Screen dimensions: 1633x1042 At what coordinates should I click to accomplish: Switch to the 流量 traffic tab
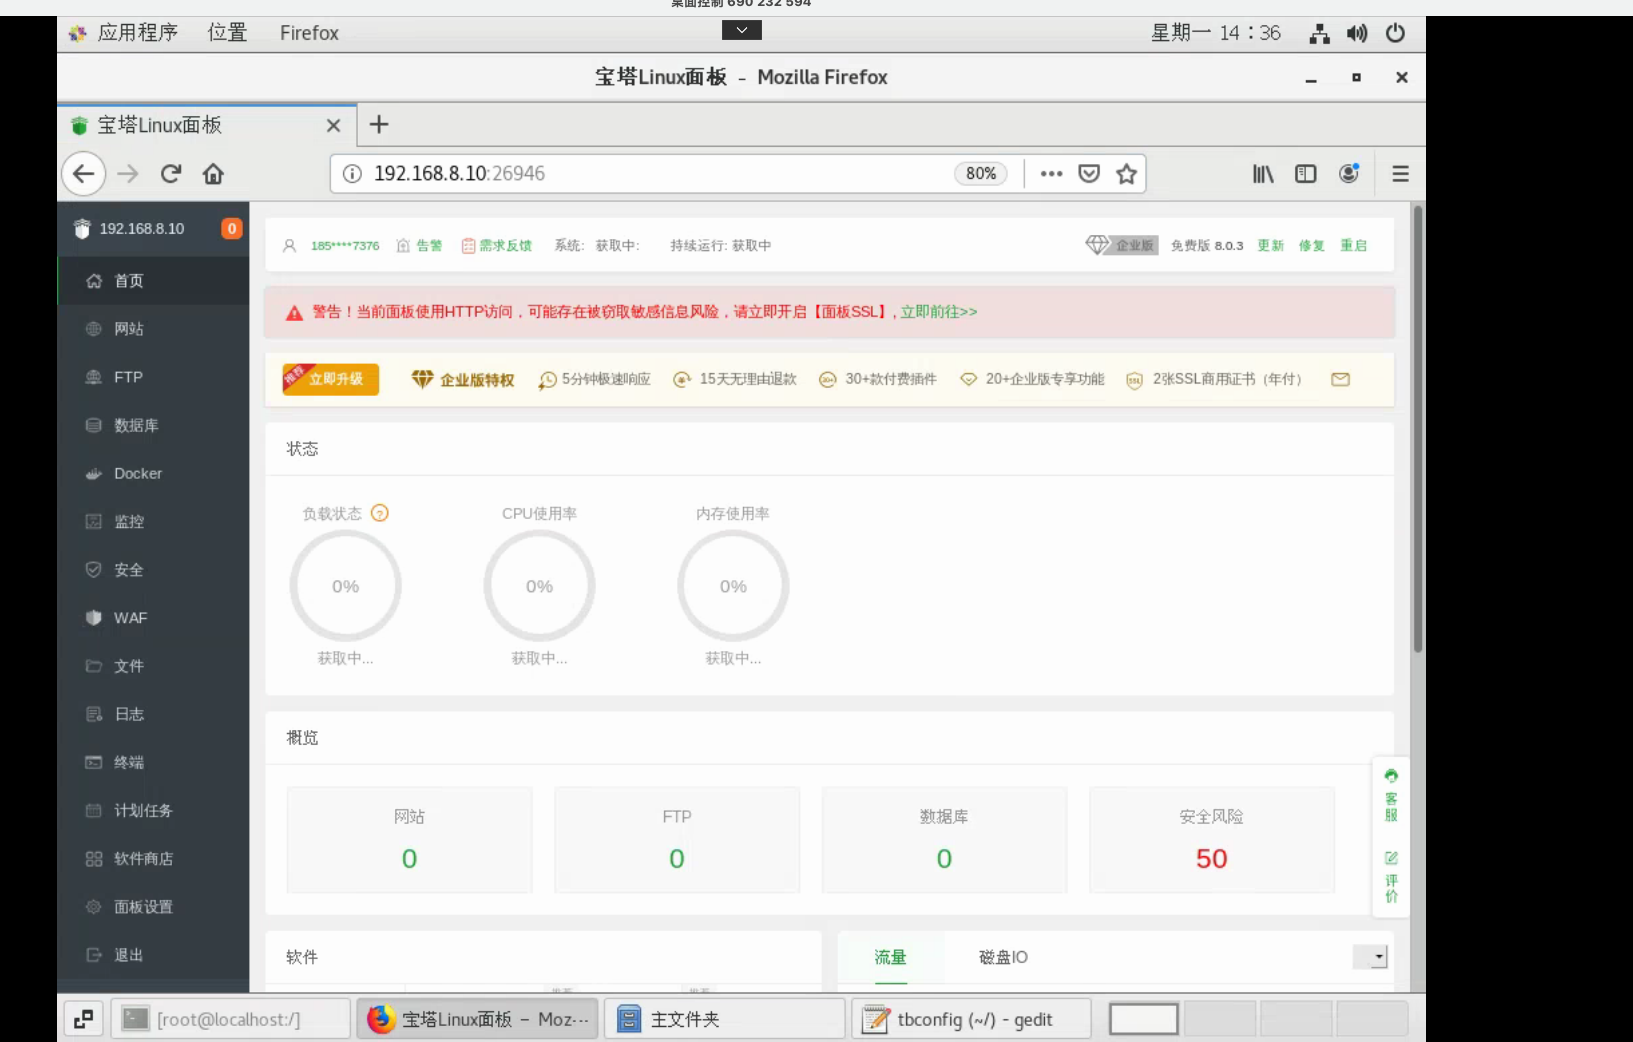tap(890, 957)
